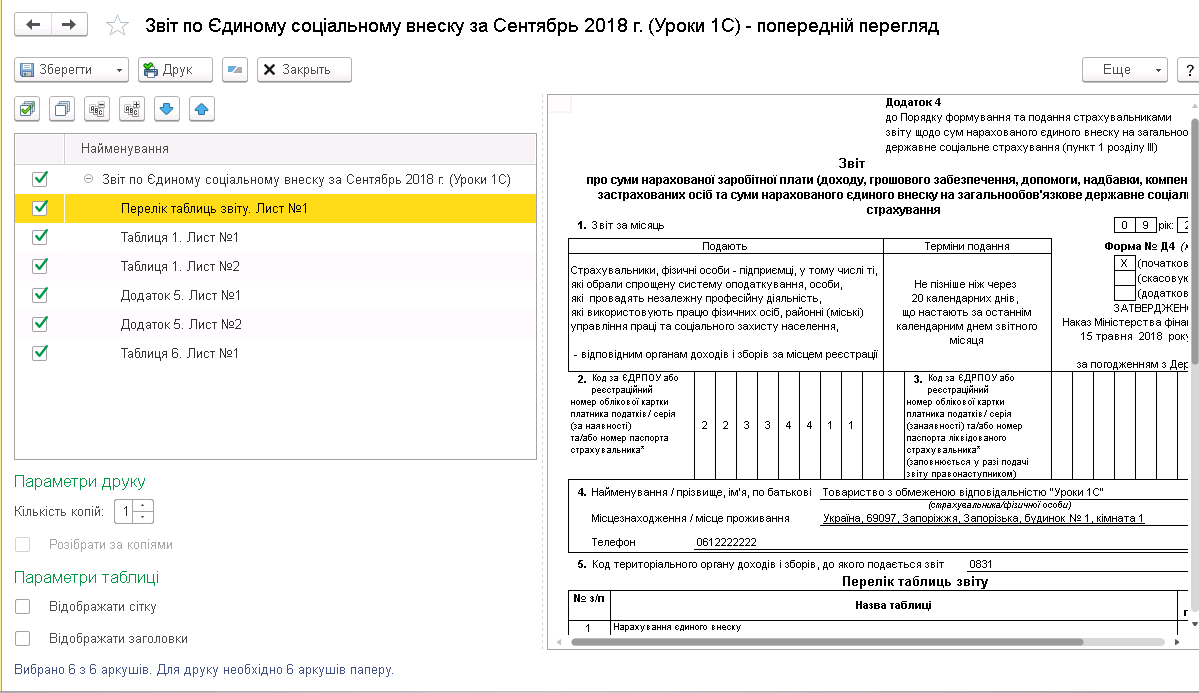Viewport: 1199px width, 693px height.
Task: Uncheck Додаток 5. Лист №2 checkbox
Action: (x=40, y=324)
